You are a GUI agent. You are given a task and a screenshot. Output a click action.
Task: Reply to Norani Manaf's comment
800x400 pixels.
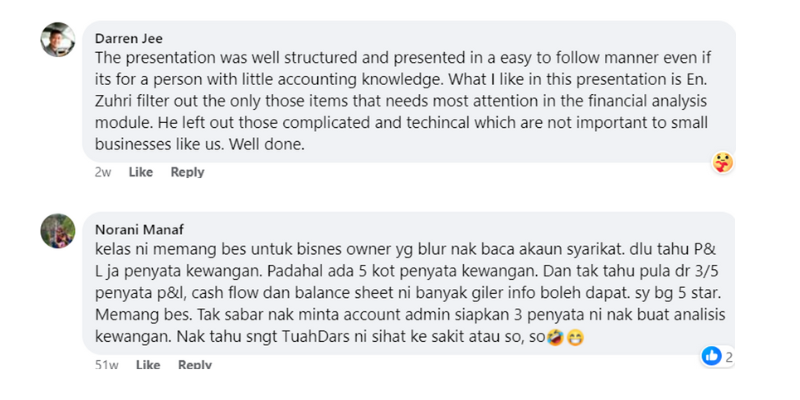click(x=195, y=364)
